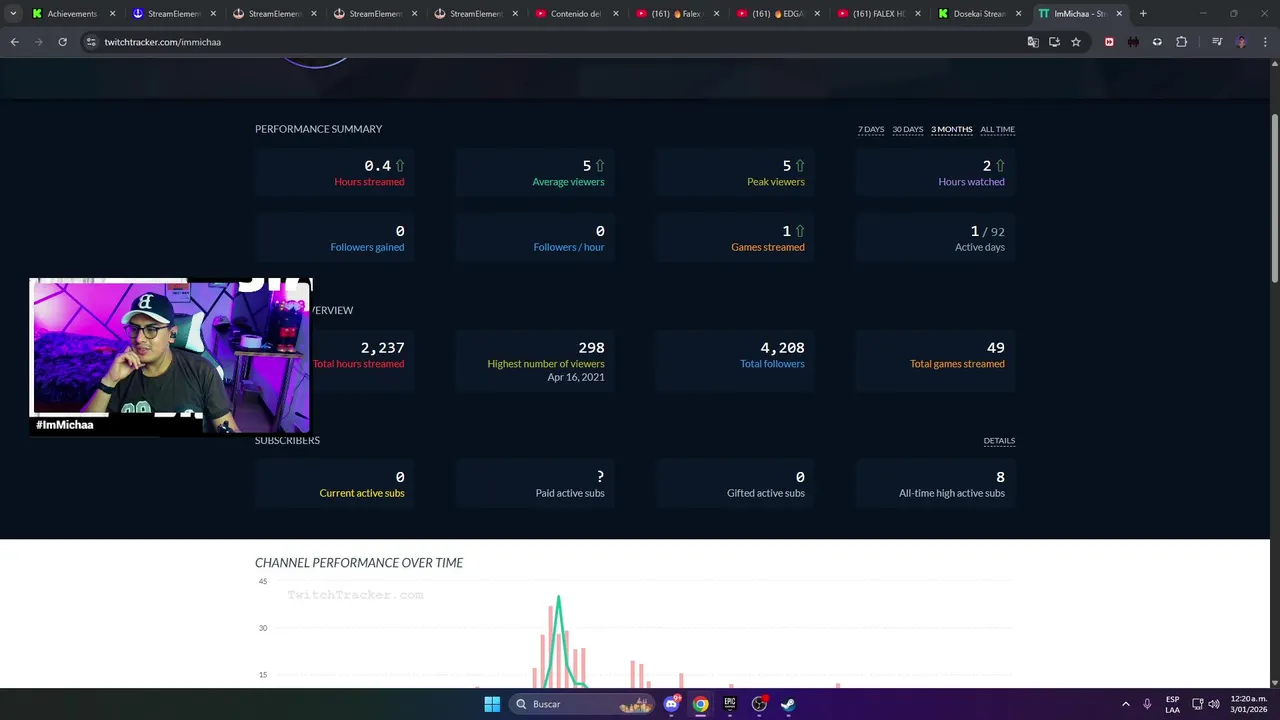The image size is (1280, 720).
Task: Close the Contenido del tab
Action: [615, 14]
